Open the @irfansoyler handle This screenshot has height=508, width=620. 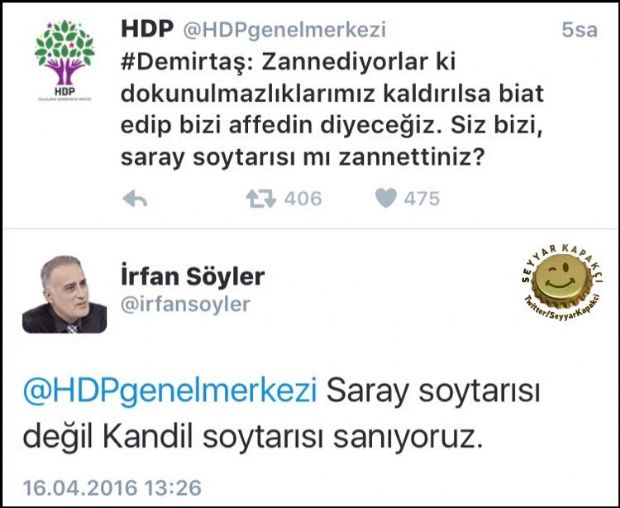coord(185,304)
